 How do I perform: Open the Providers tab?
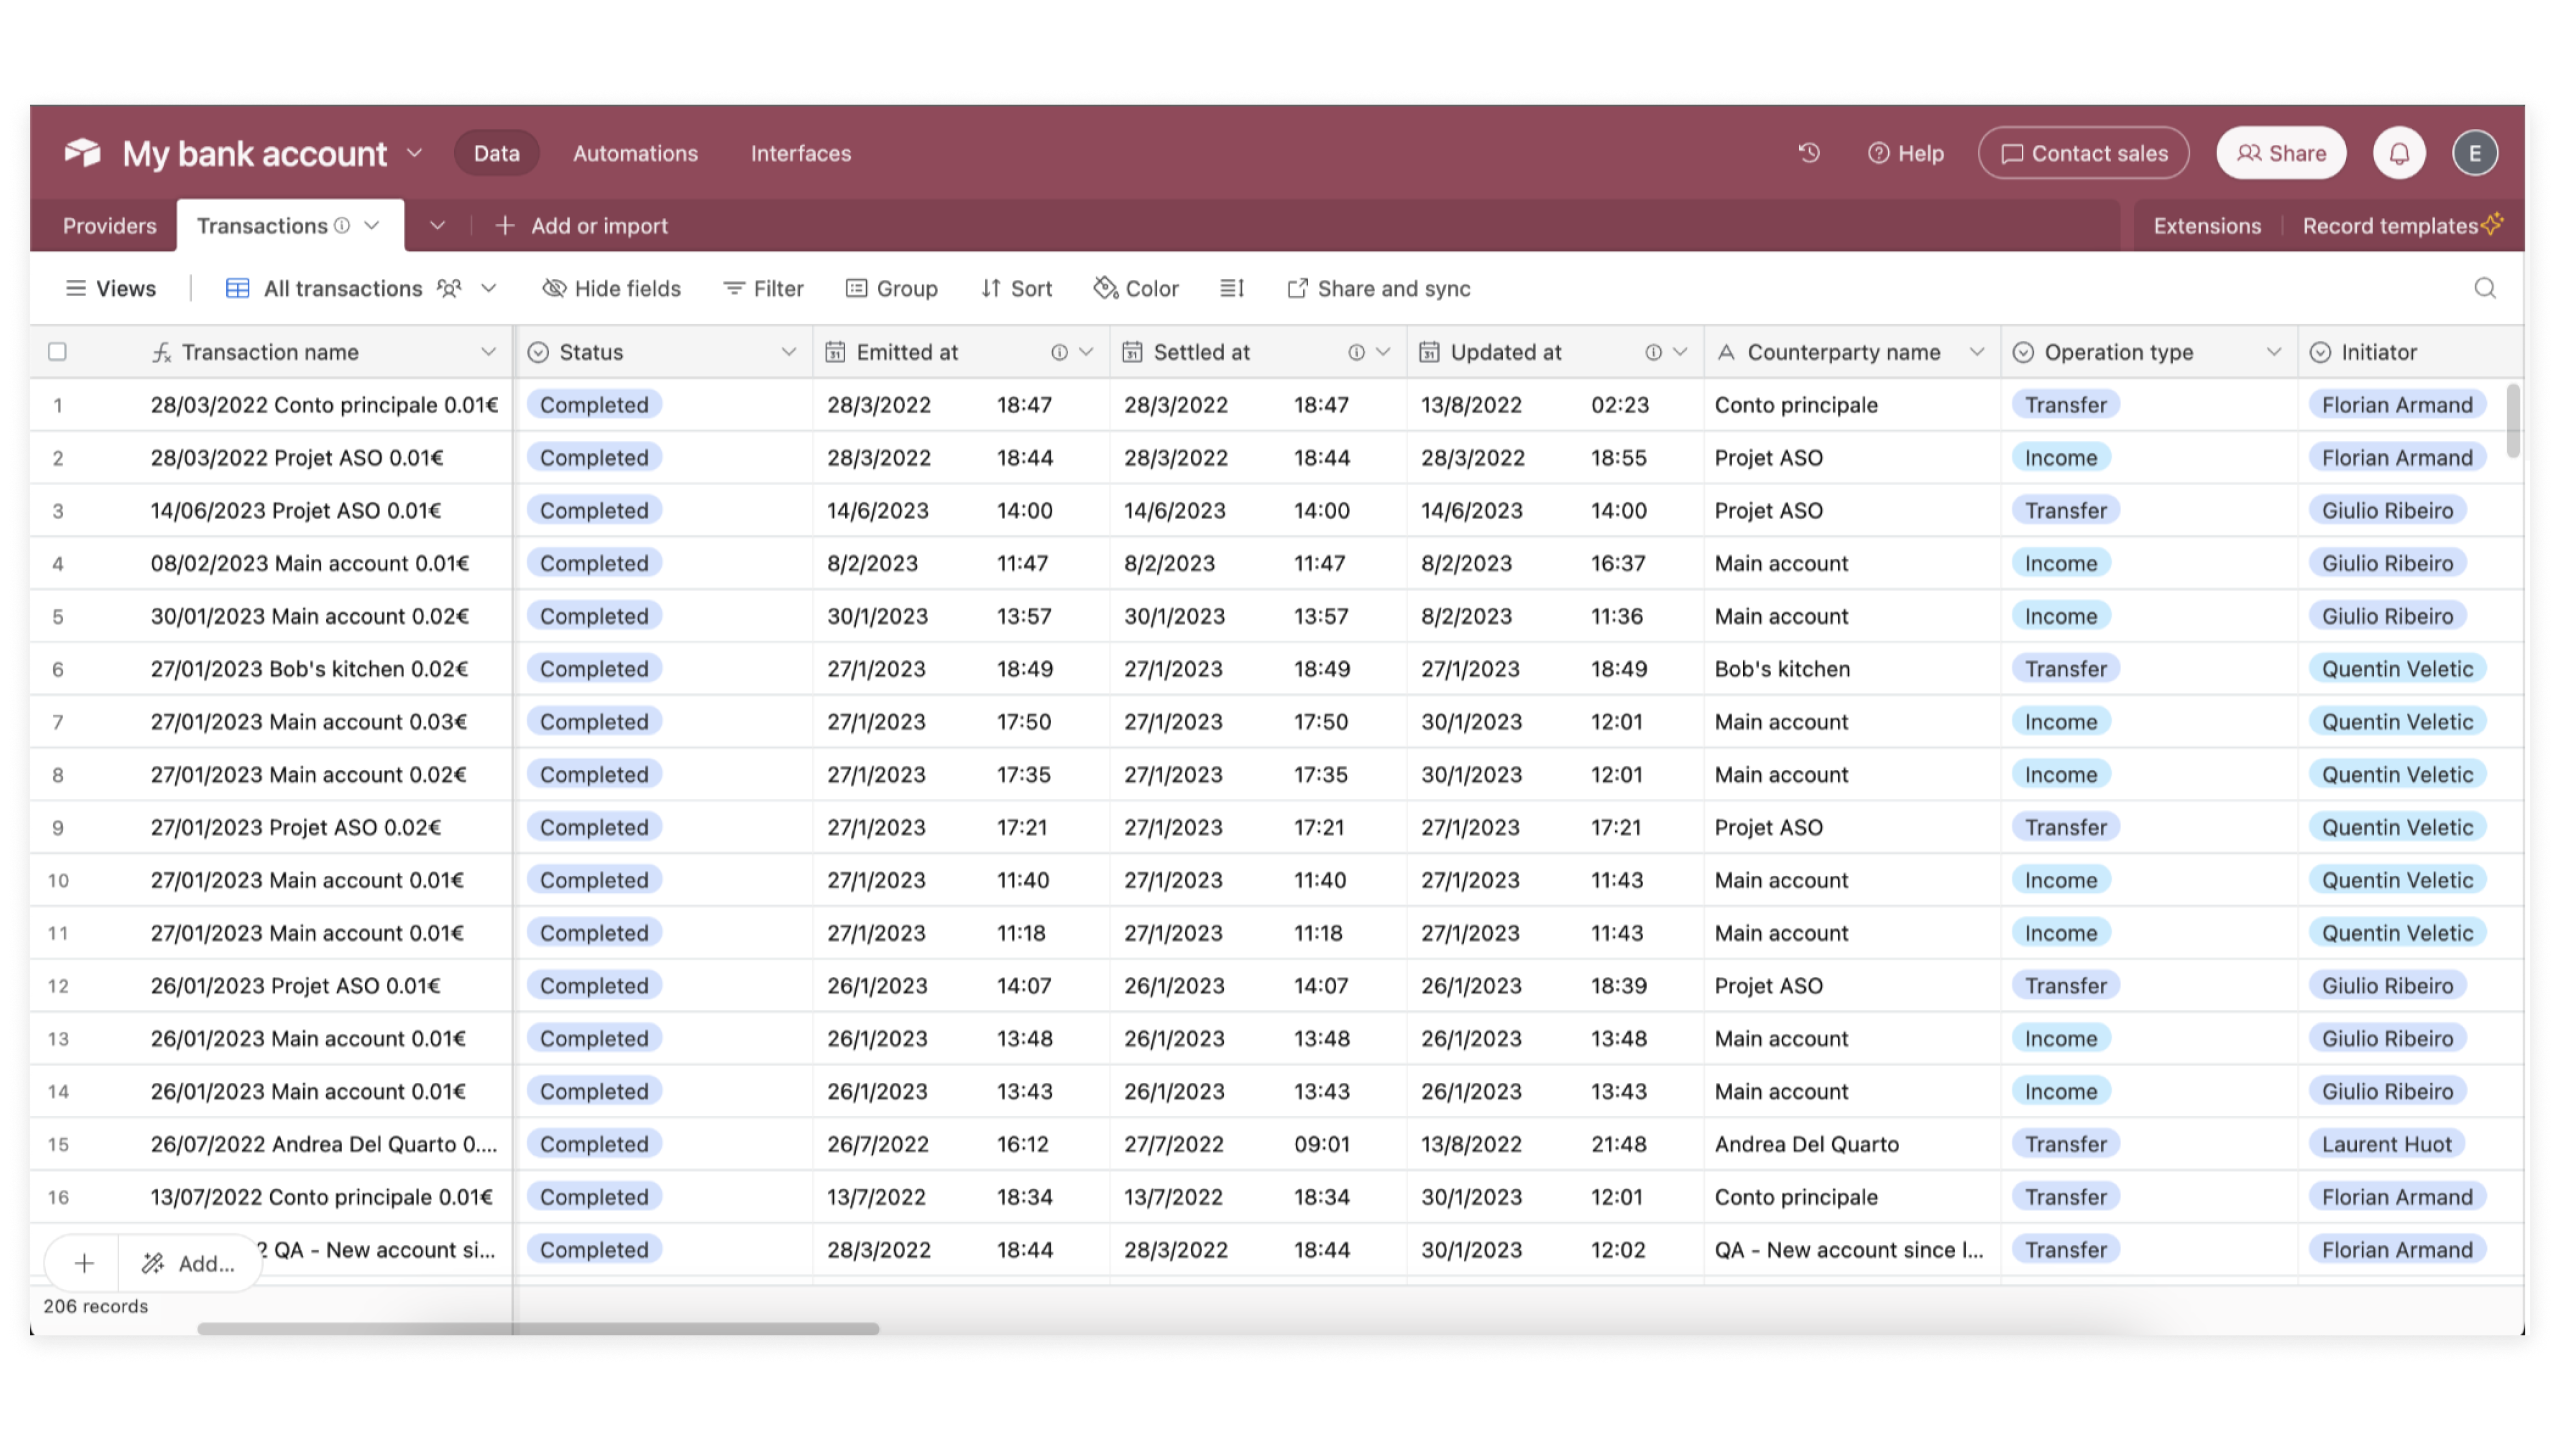[109, 225]
